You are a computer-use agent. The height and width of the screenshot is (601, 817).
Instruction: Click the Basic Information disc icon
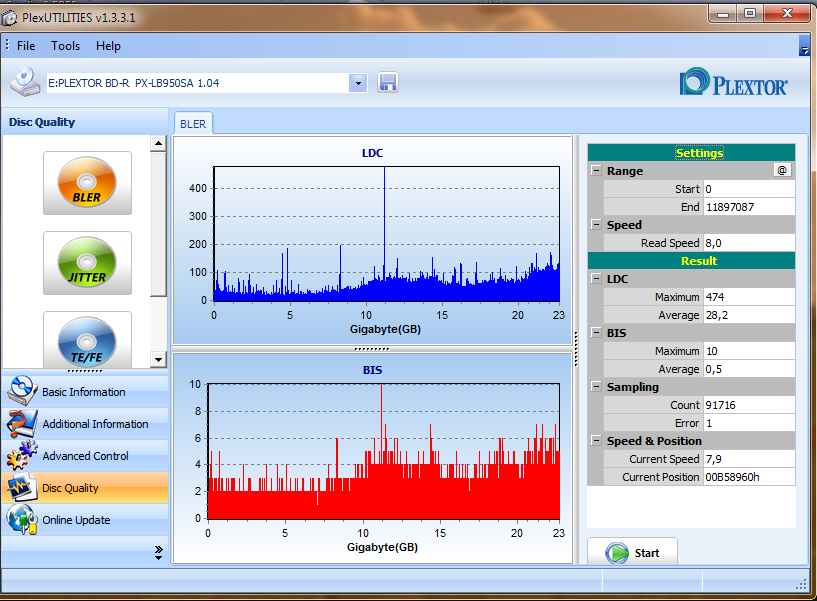click(21, 391)
